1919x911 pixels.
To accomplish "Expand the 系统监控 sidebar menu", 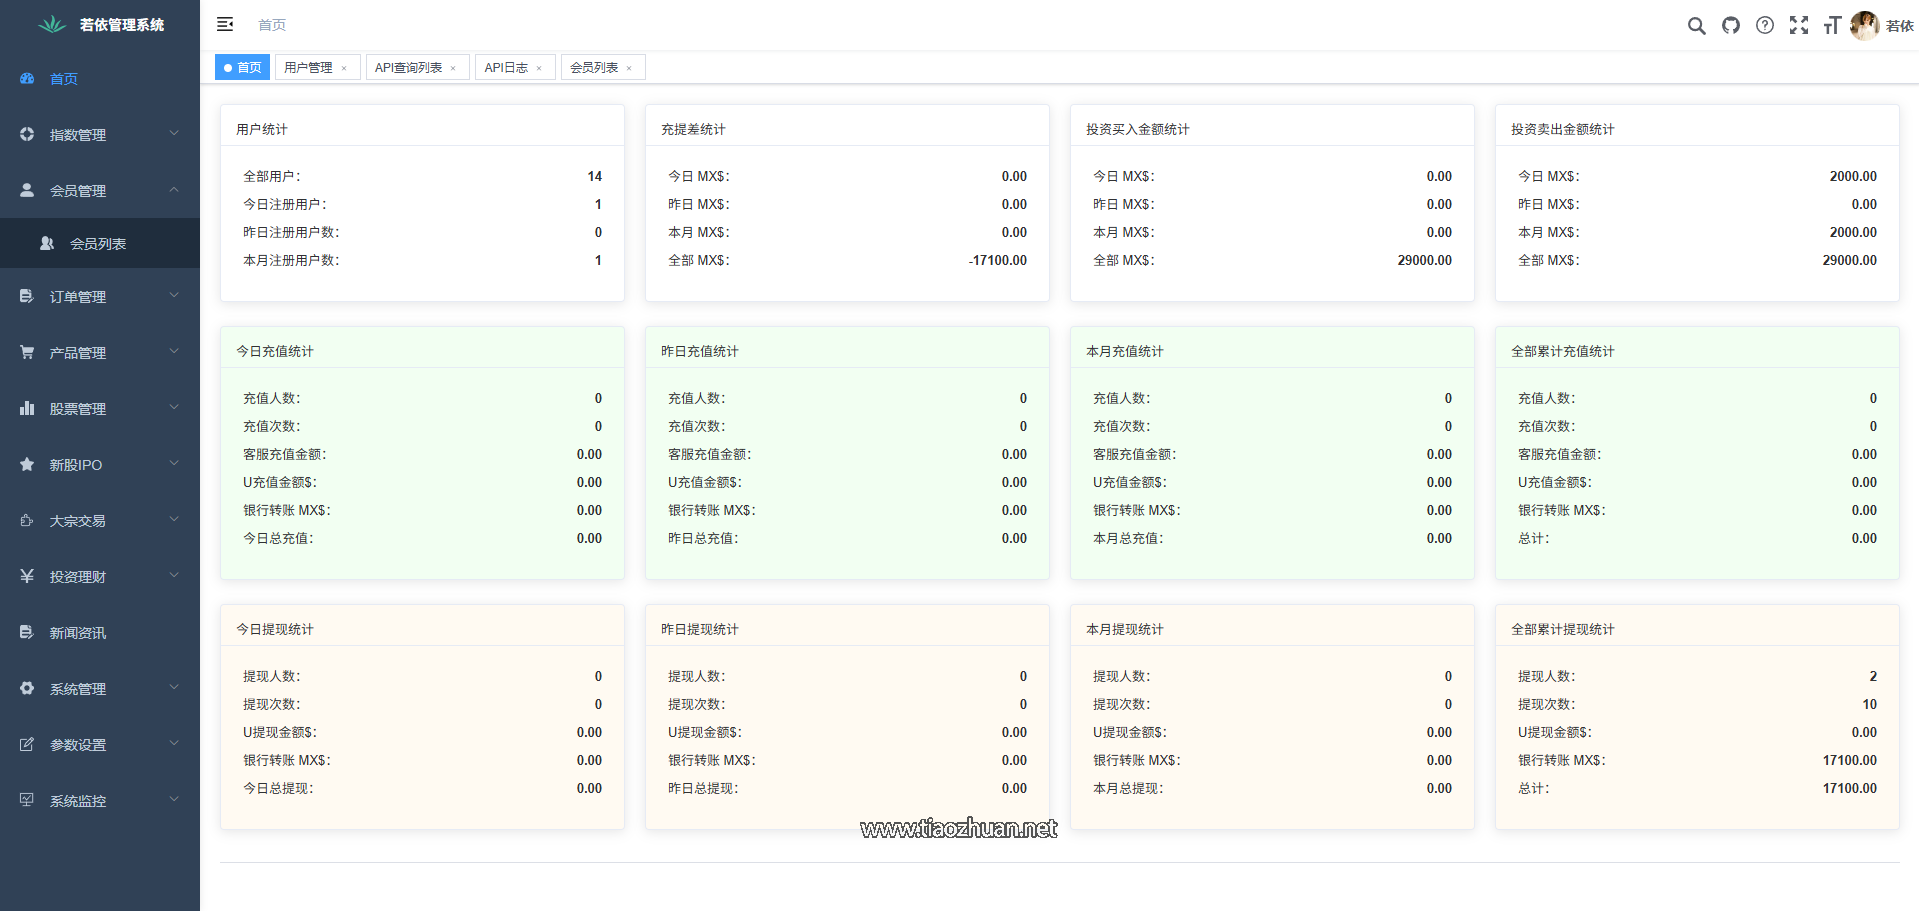I will (100, 800).
